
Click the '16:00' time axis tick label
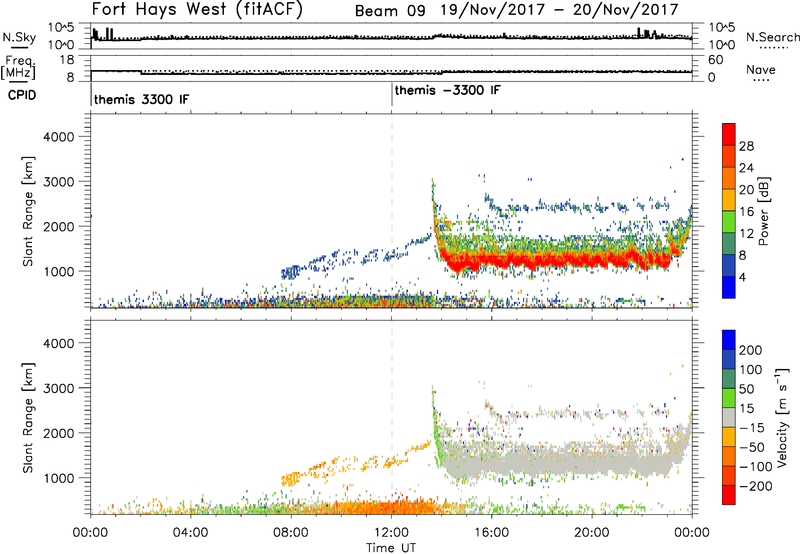(491, 533)
